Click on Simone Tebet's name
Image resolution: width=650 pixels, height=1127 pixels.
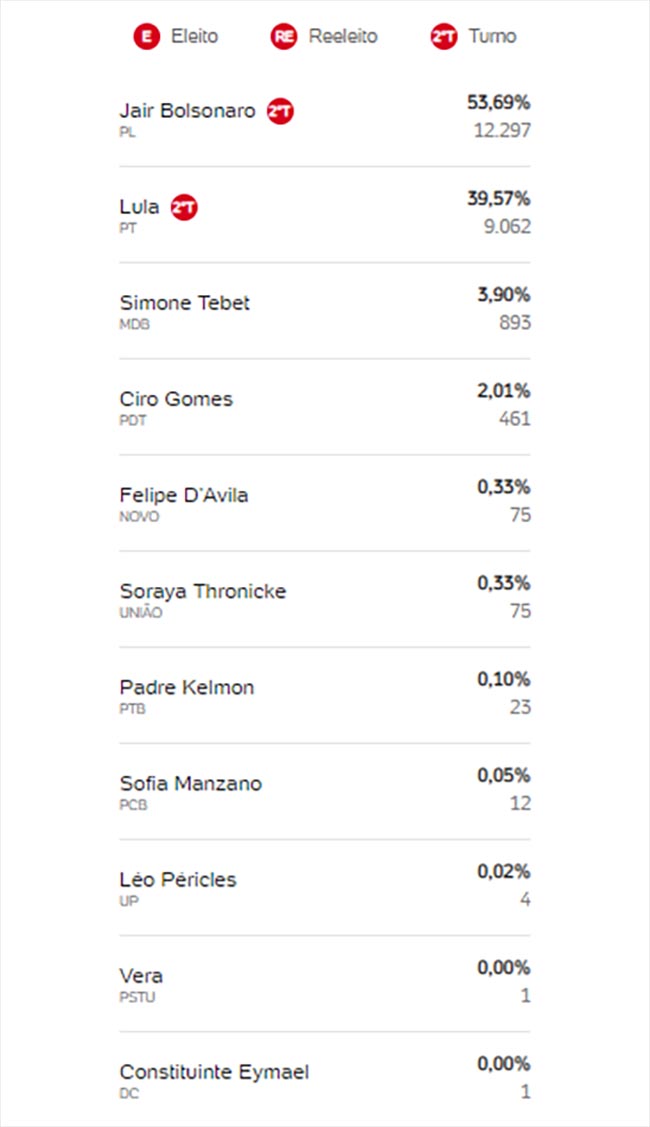pos(184,303)
